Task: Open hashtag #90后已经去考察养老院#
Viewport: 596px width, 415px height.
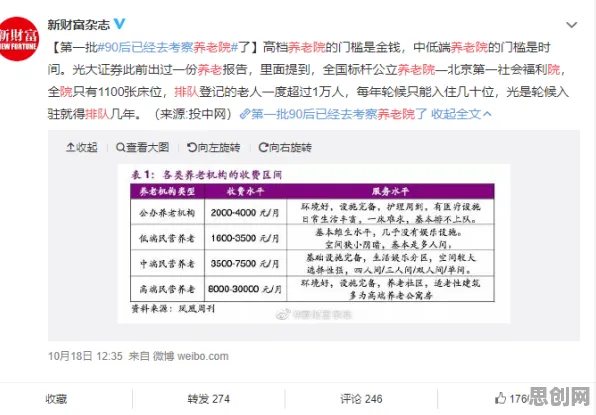Action: click(168, 47)
